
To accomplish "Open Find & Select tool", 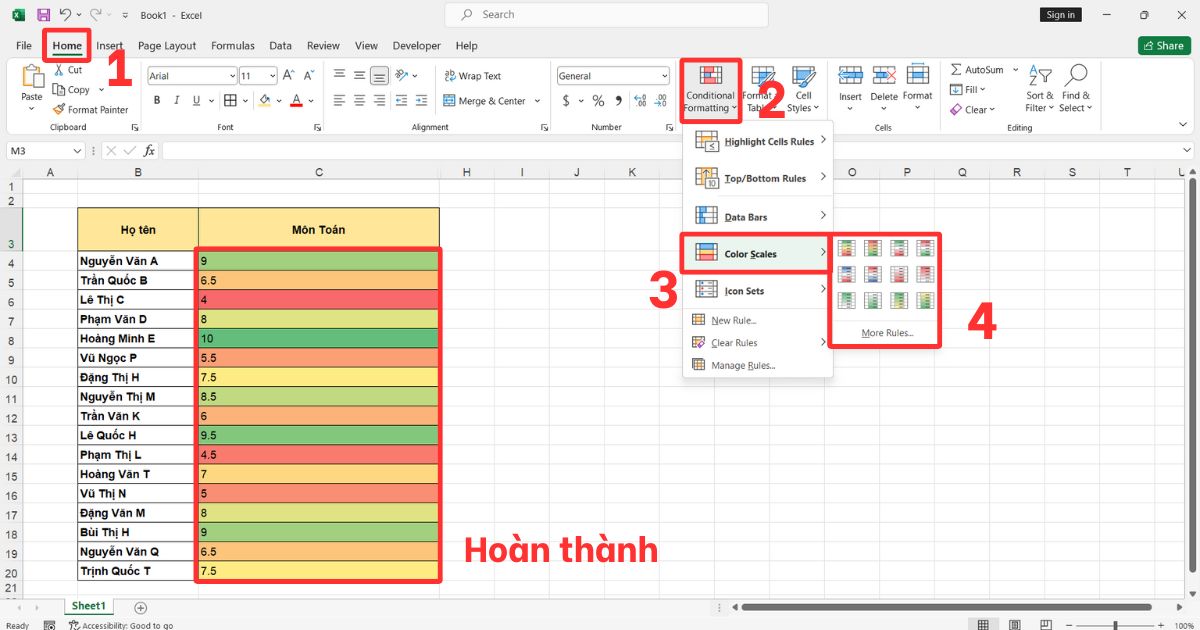I will (x=1075, y=90).
